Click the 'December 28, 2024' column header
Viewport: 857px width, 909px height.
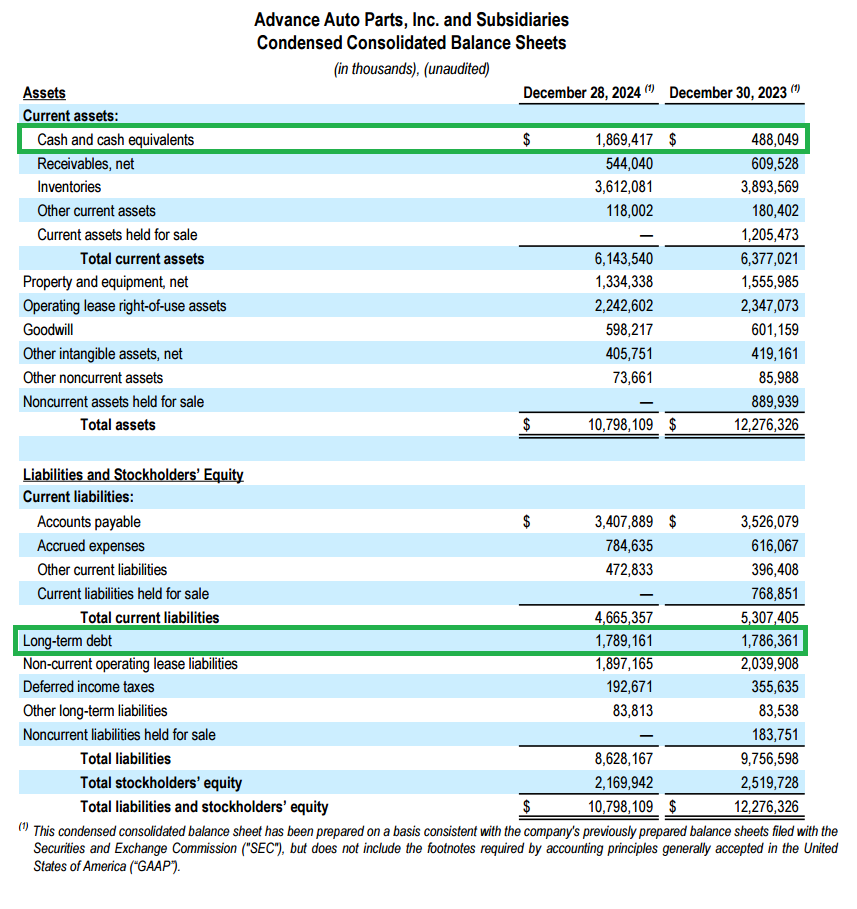(582, 93)
